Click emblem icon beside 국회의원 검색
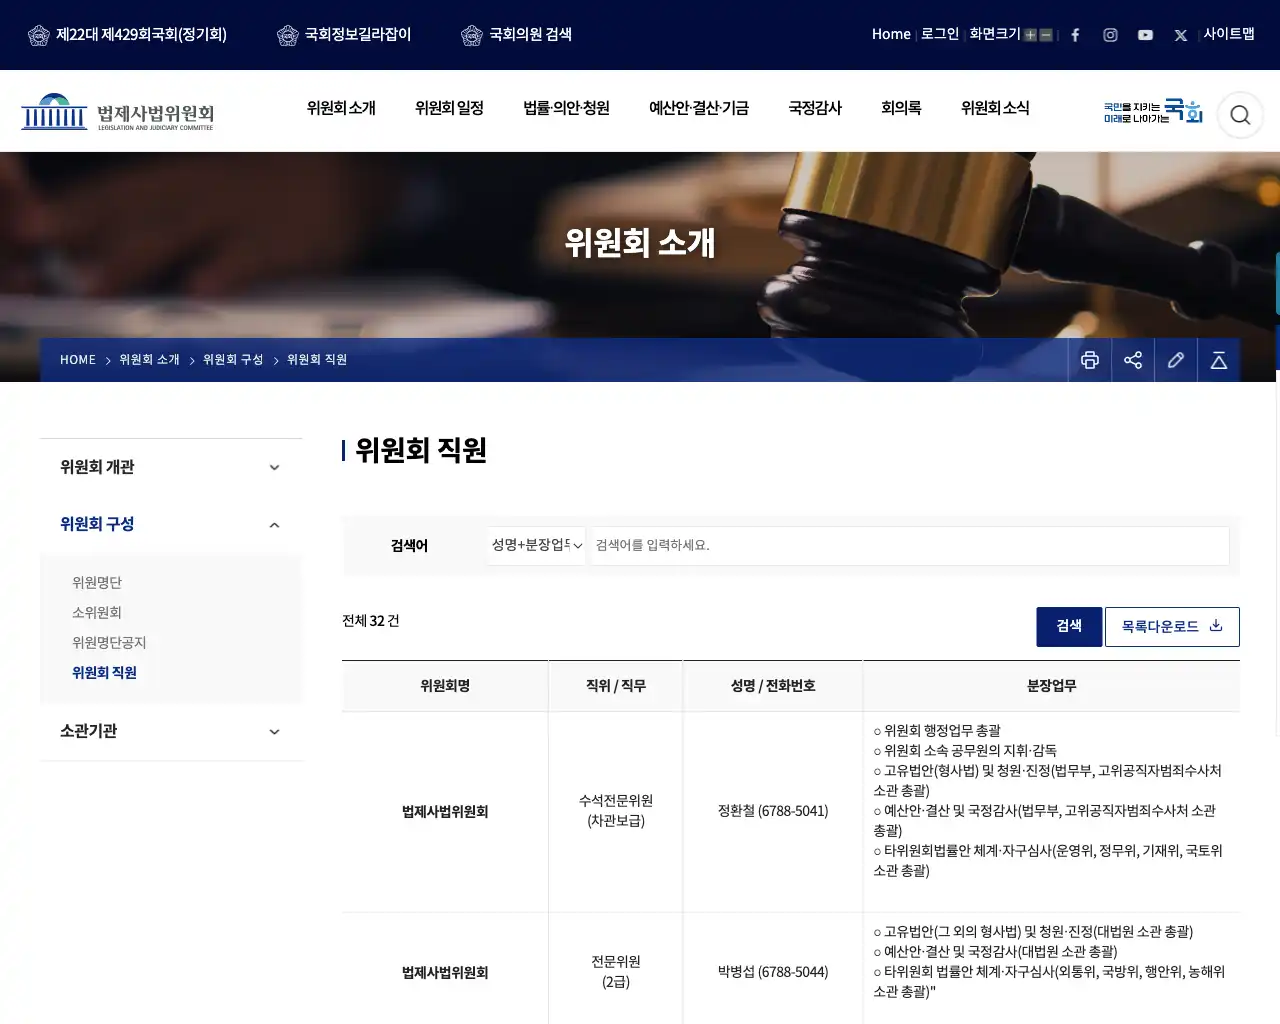Viewport: 1280px width, 1024px height. tap(472, 35)
